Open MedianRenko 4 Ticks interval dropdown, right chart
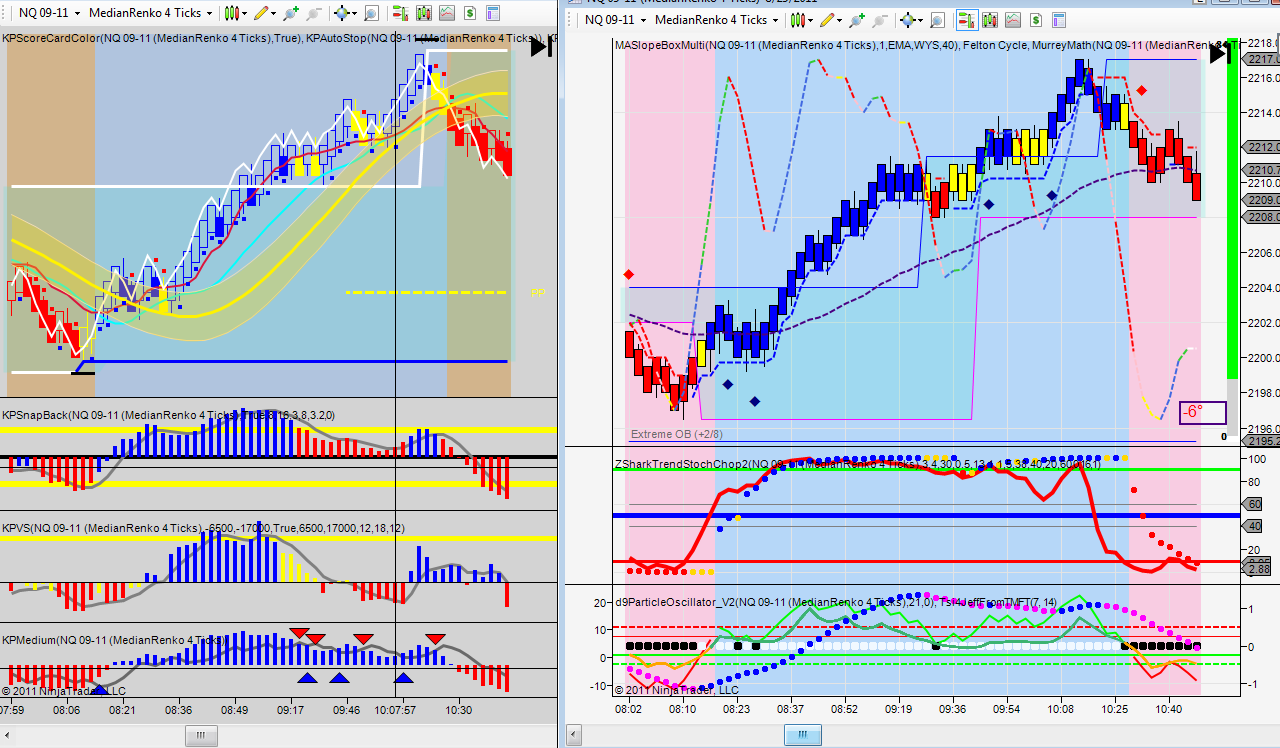The width and height of the screenshot is (1280, 748). [x=716, y=20]
